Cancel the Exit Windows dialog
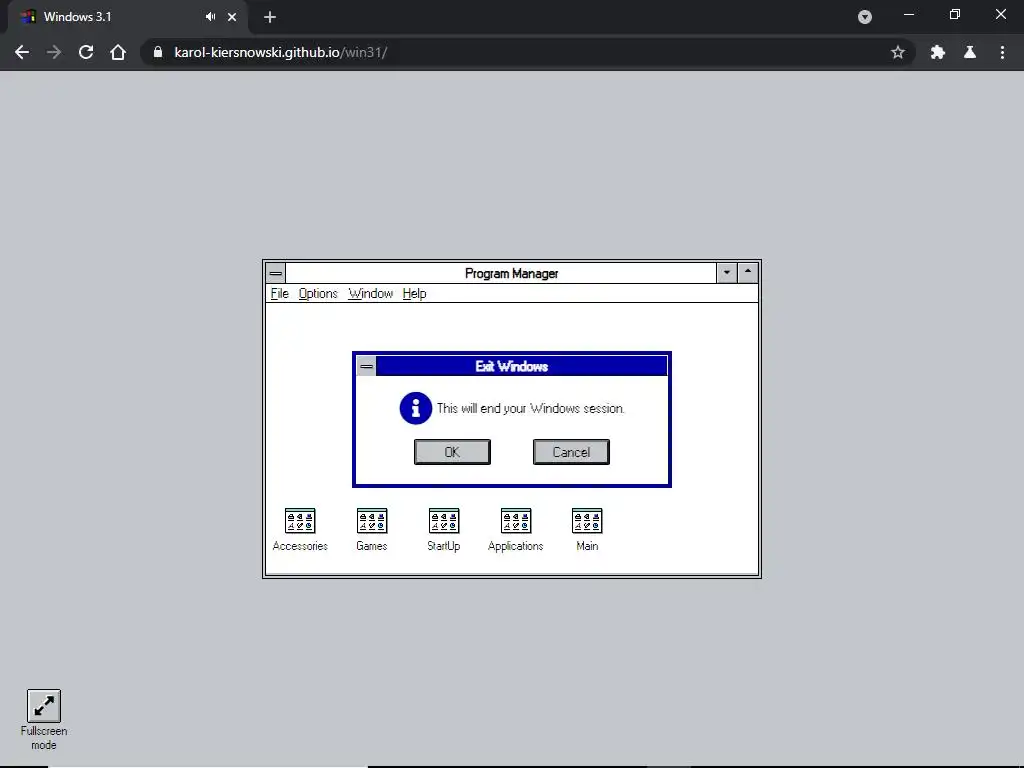The image size is (1024, 768). point(571,452)
